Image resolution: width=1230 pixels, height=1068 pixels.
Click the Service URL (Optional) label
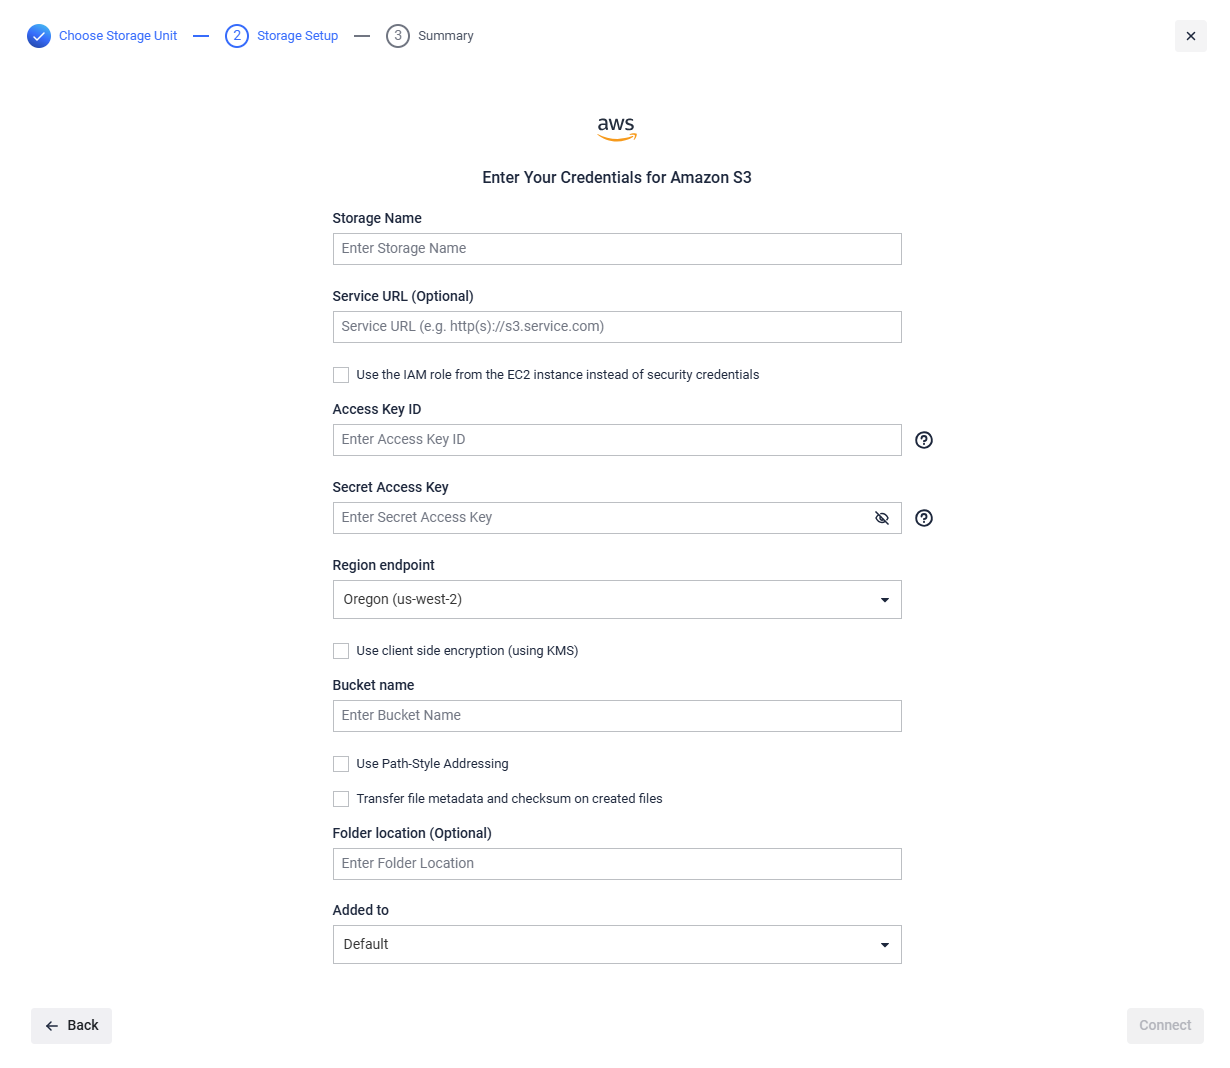coord(403,296)
